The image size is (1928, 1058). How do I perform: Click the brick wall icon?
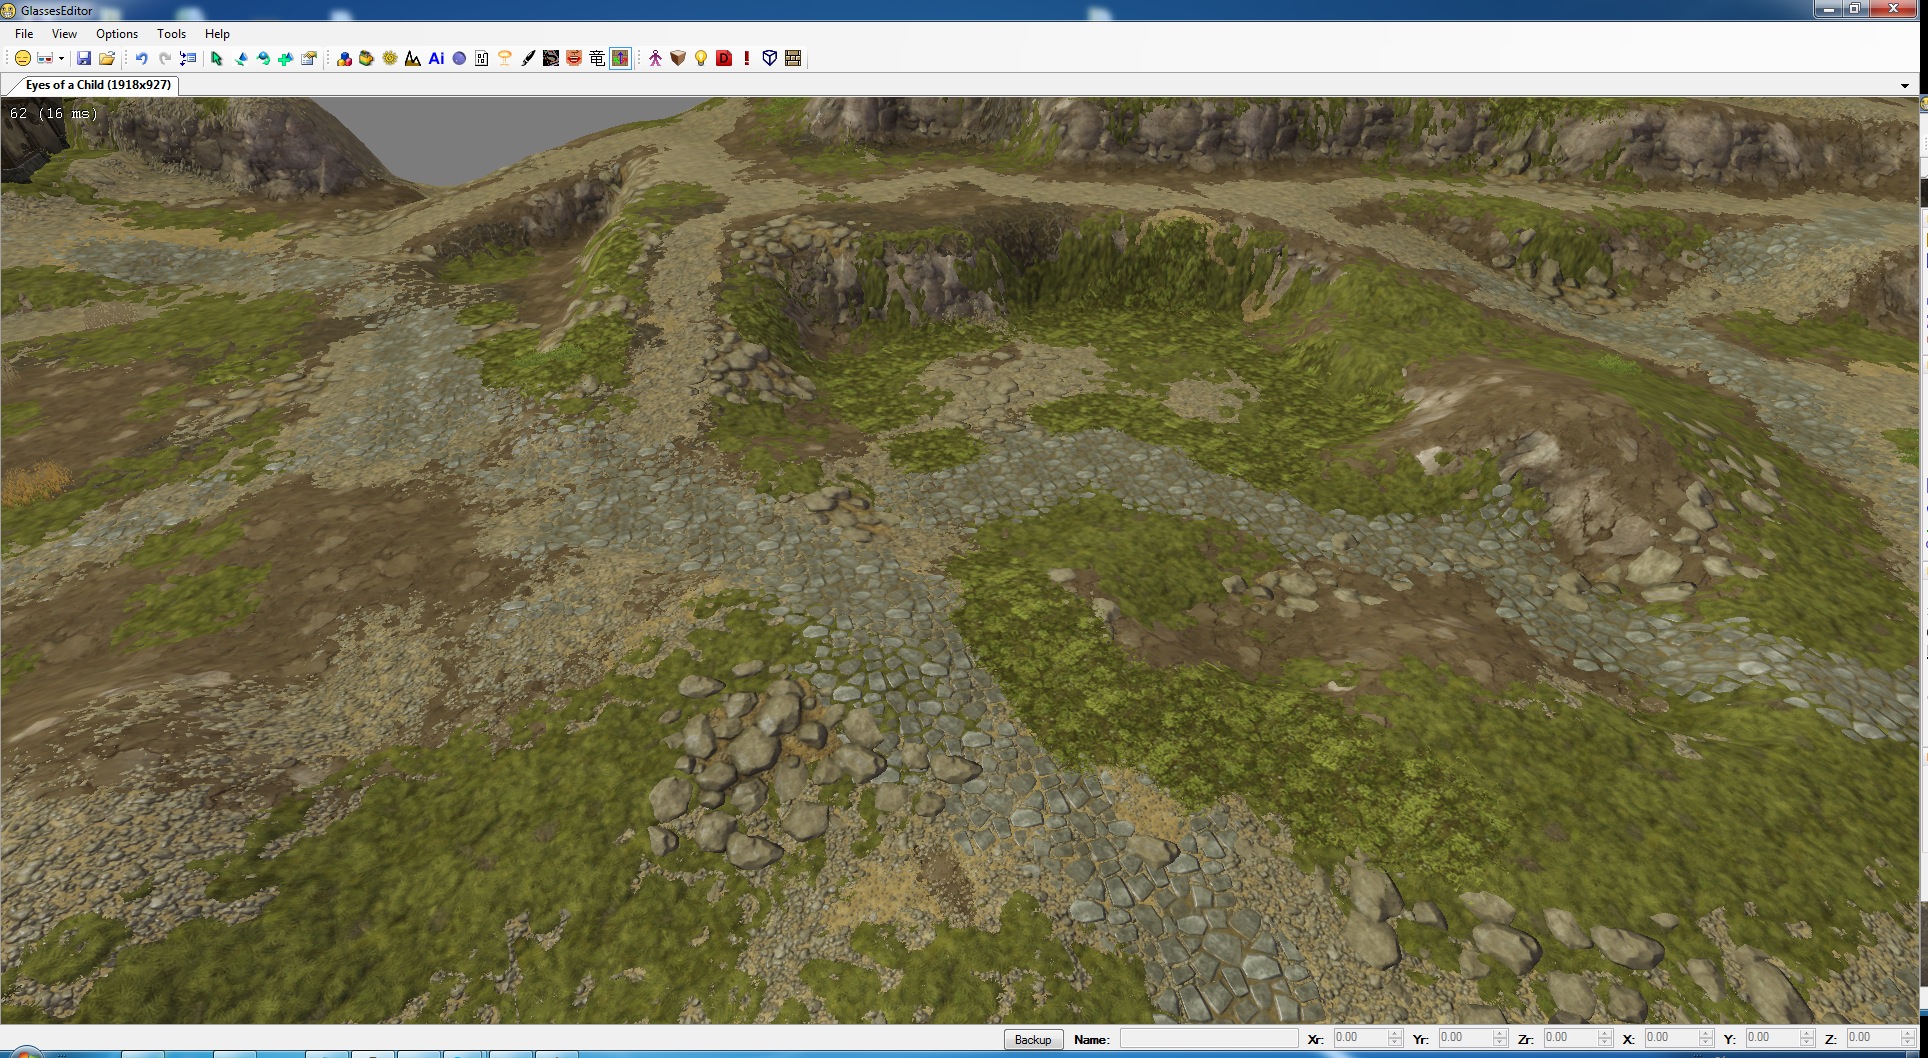click(x=793, y=59)
